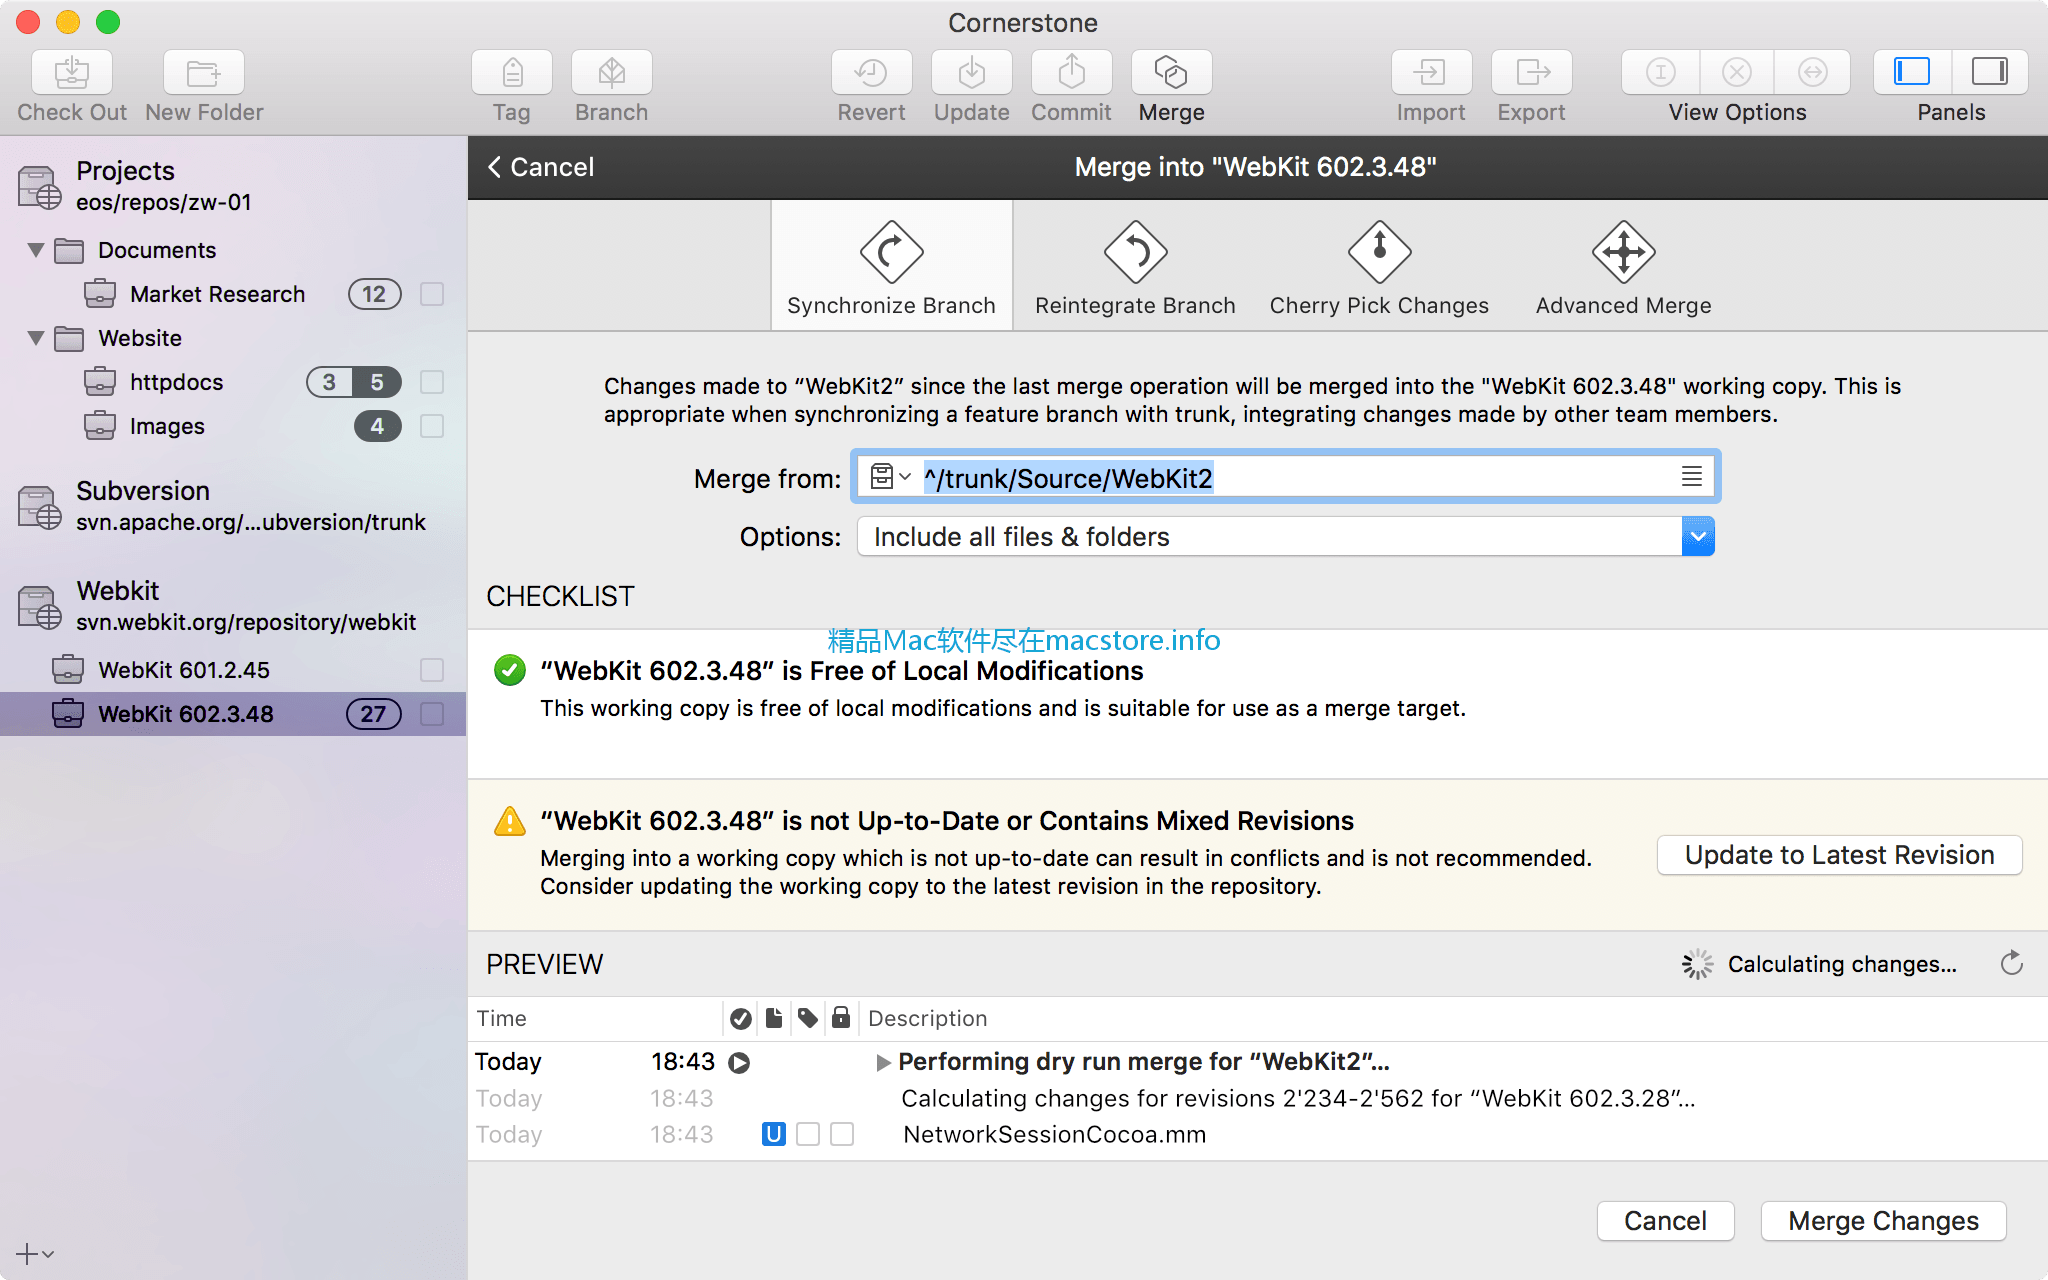
Task: Open the Merge from source type dropdown
Action: click(x=889, y=477)
